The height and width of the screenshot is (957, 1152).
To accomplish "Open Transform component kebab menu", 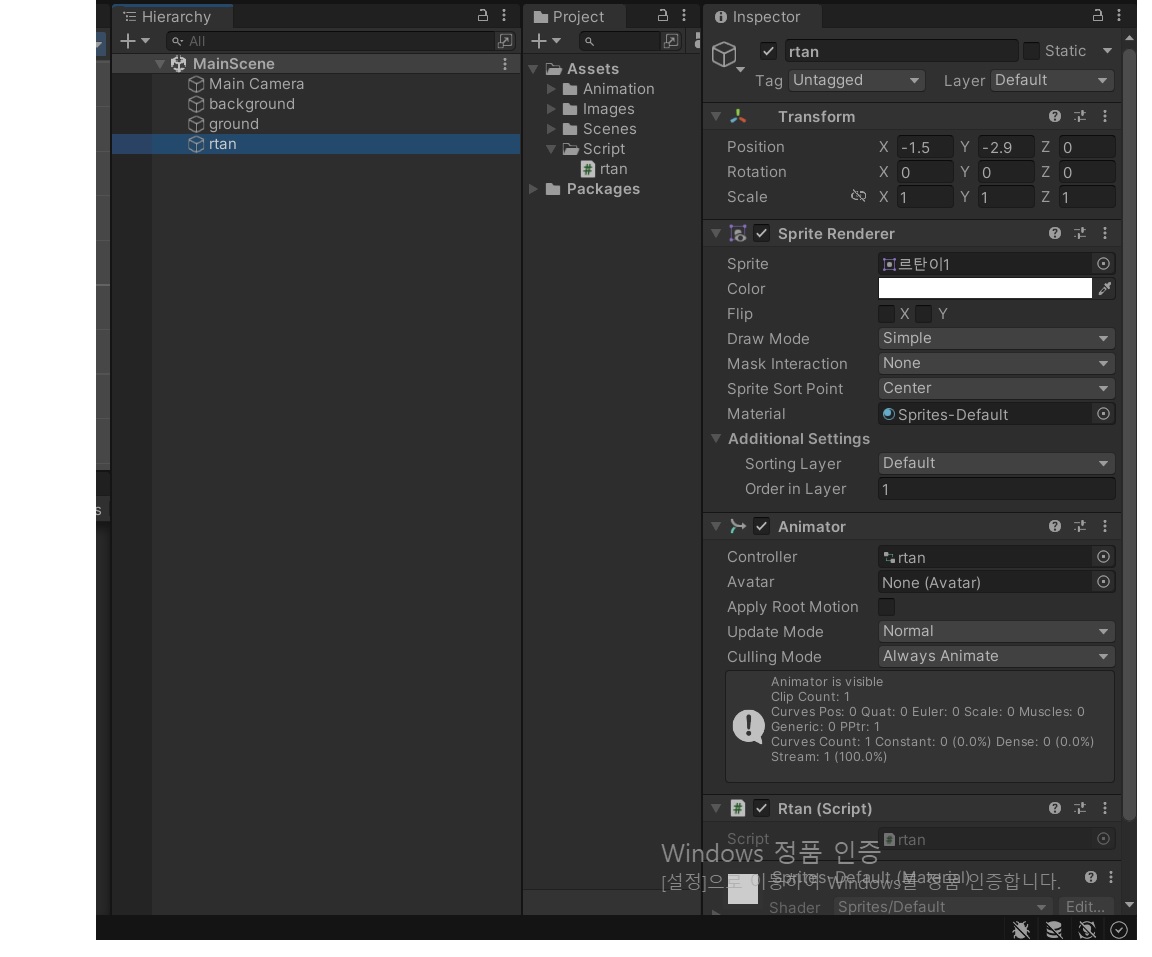I will point(1105,116).
